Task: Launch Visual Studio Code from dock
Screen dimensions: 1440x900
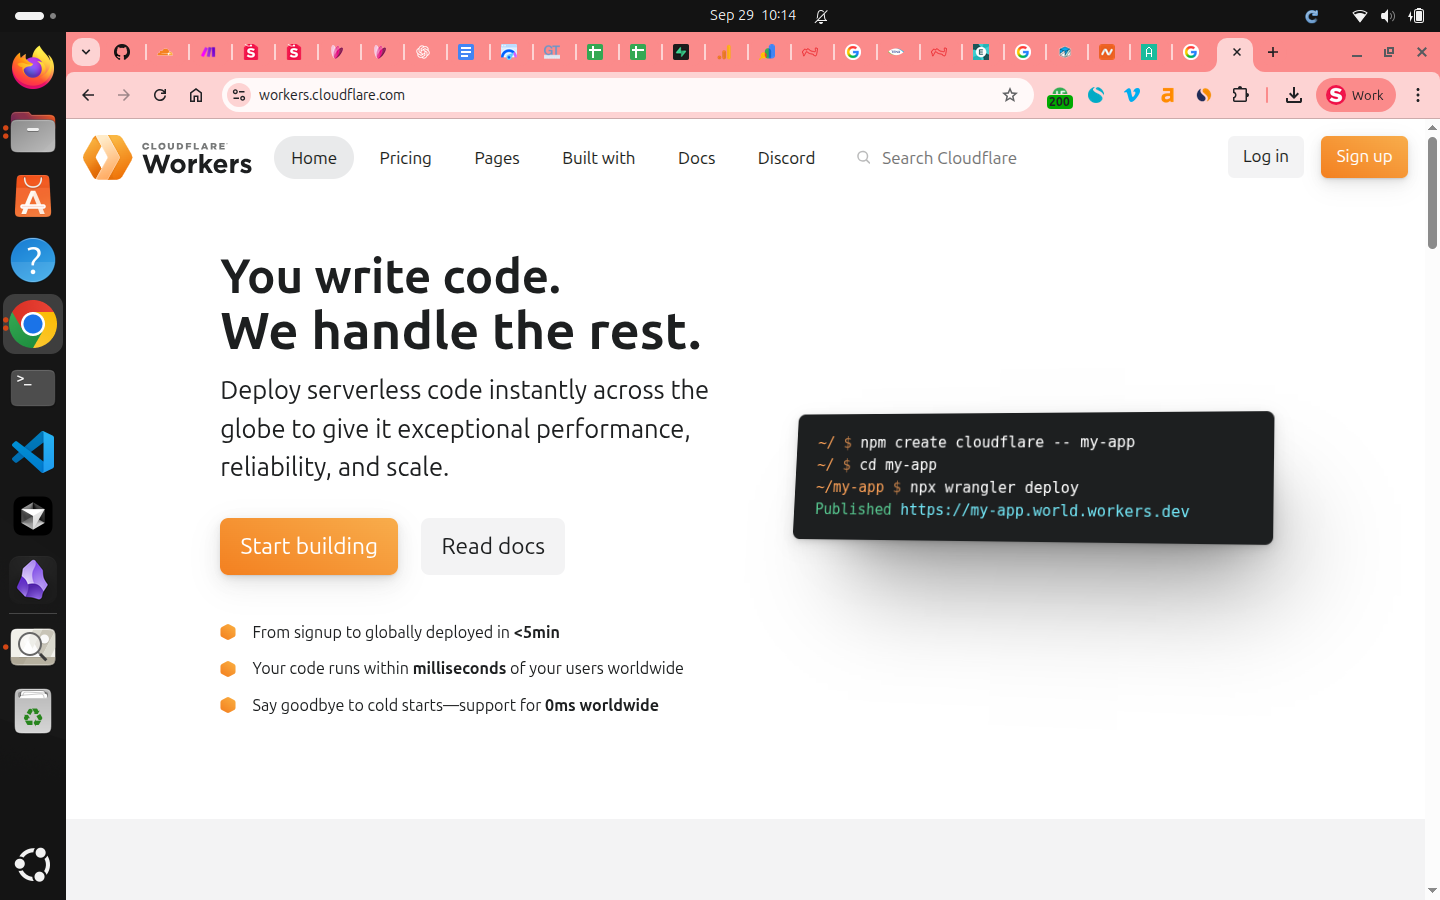Action: point(33,452)
